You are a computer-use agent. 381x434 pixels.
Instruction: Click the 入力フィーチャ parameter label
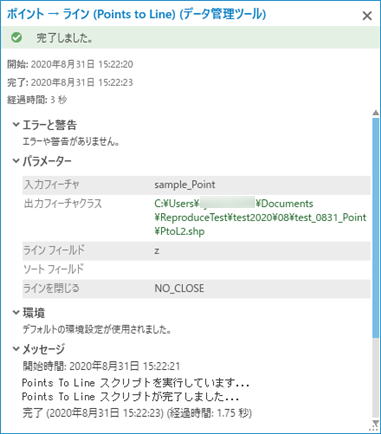coord(52,184)
